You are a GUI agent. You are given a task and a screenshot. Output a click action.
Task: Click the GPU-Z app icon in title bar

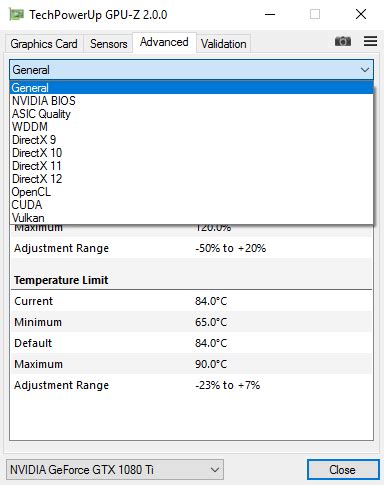(16, 15)
